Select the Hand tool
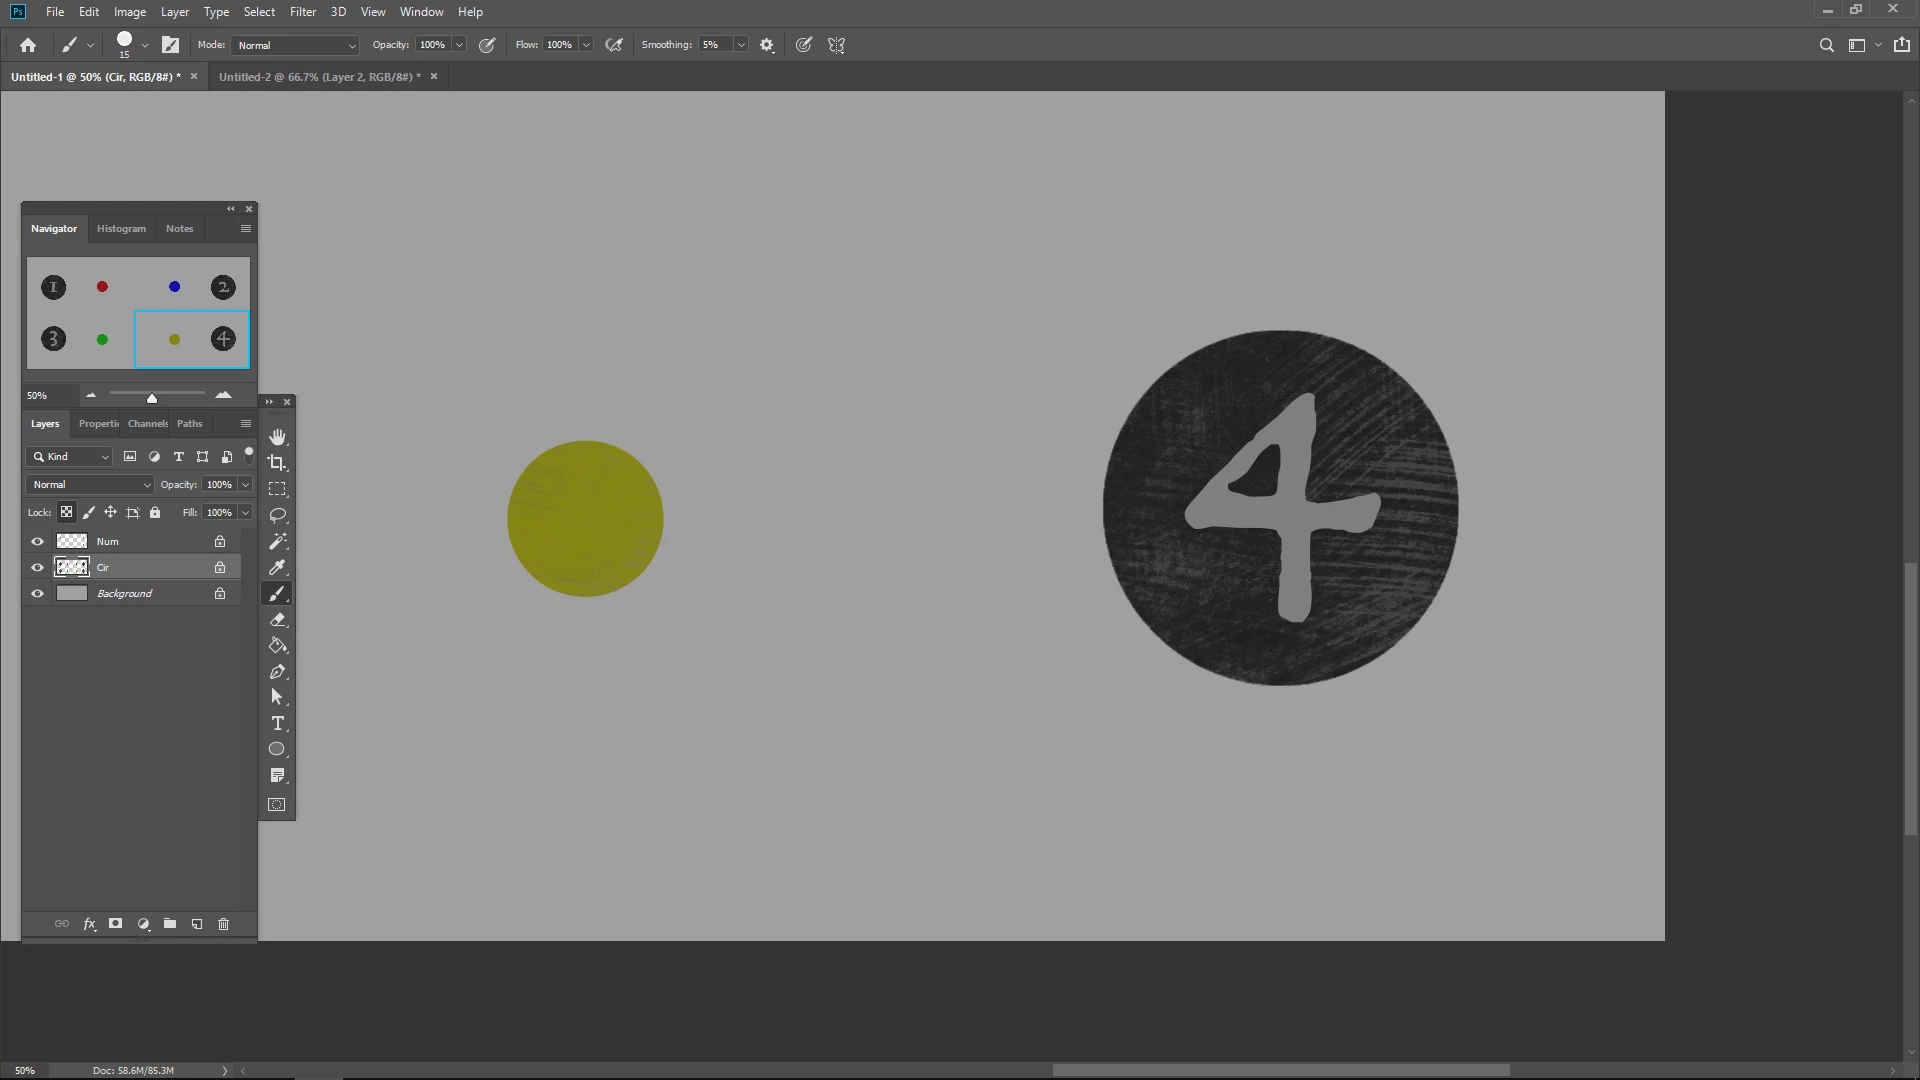Screen dimensions: 1920x1080 (277, 437)
